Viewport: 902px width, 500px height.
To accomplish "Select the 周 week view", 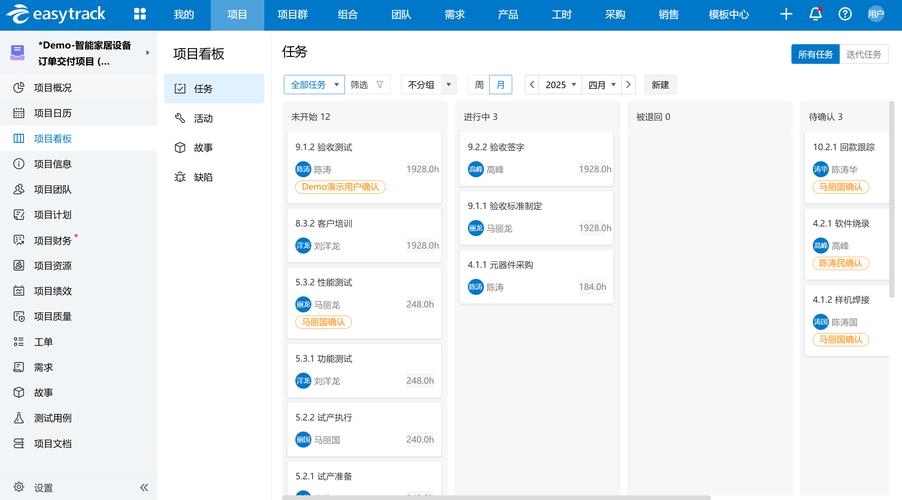I will 479,85.
